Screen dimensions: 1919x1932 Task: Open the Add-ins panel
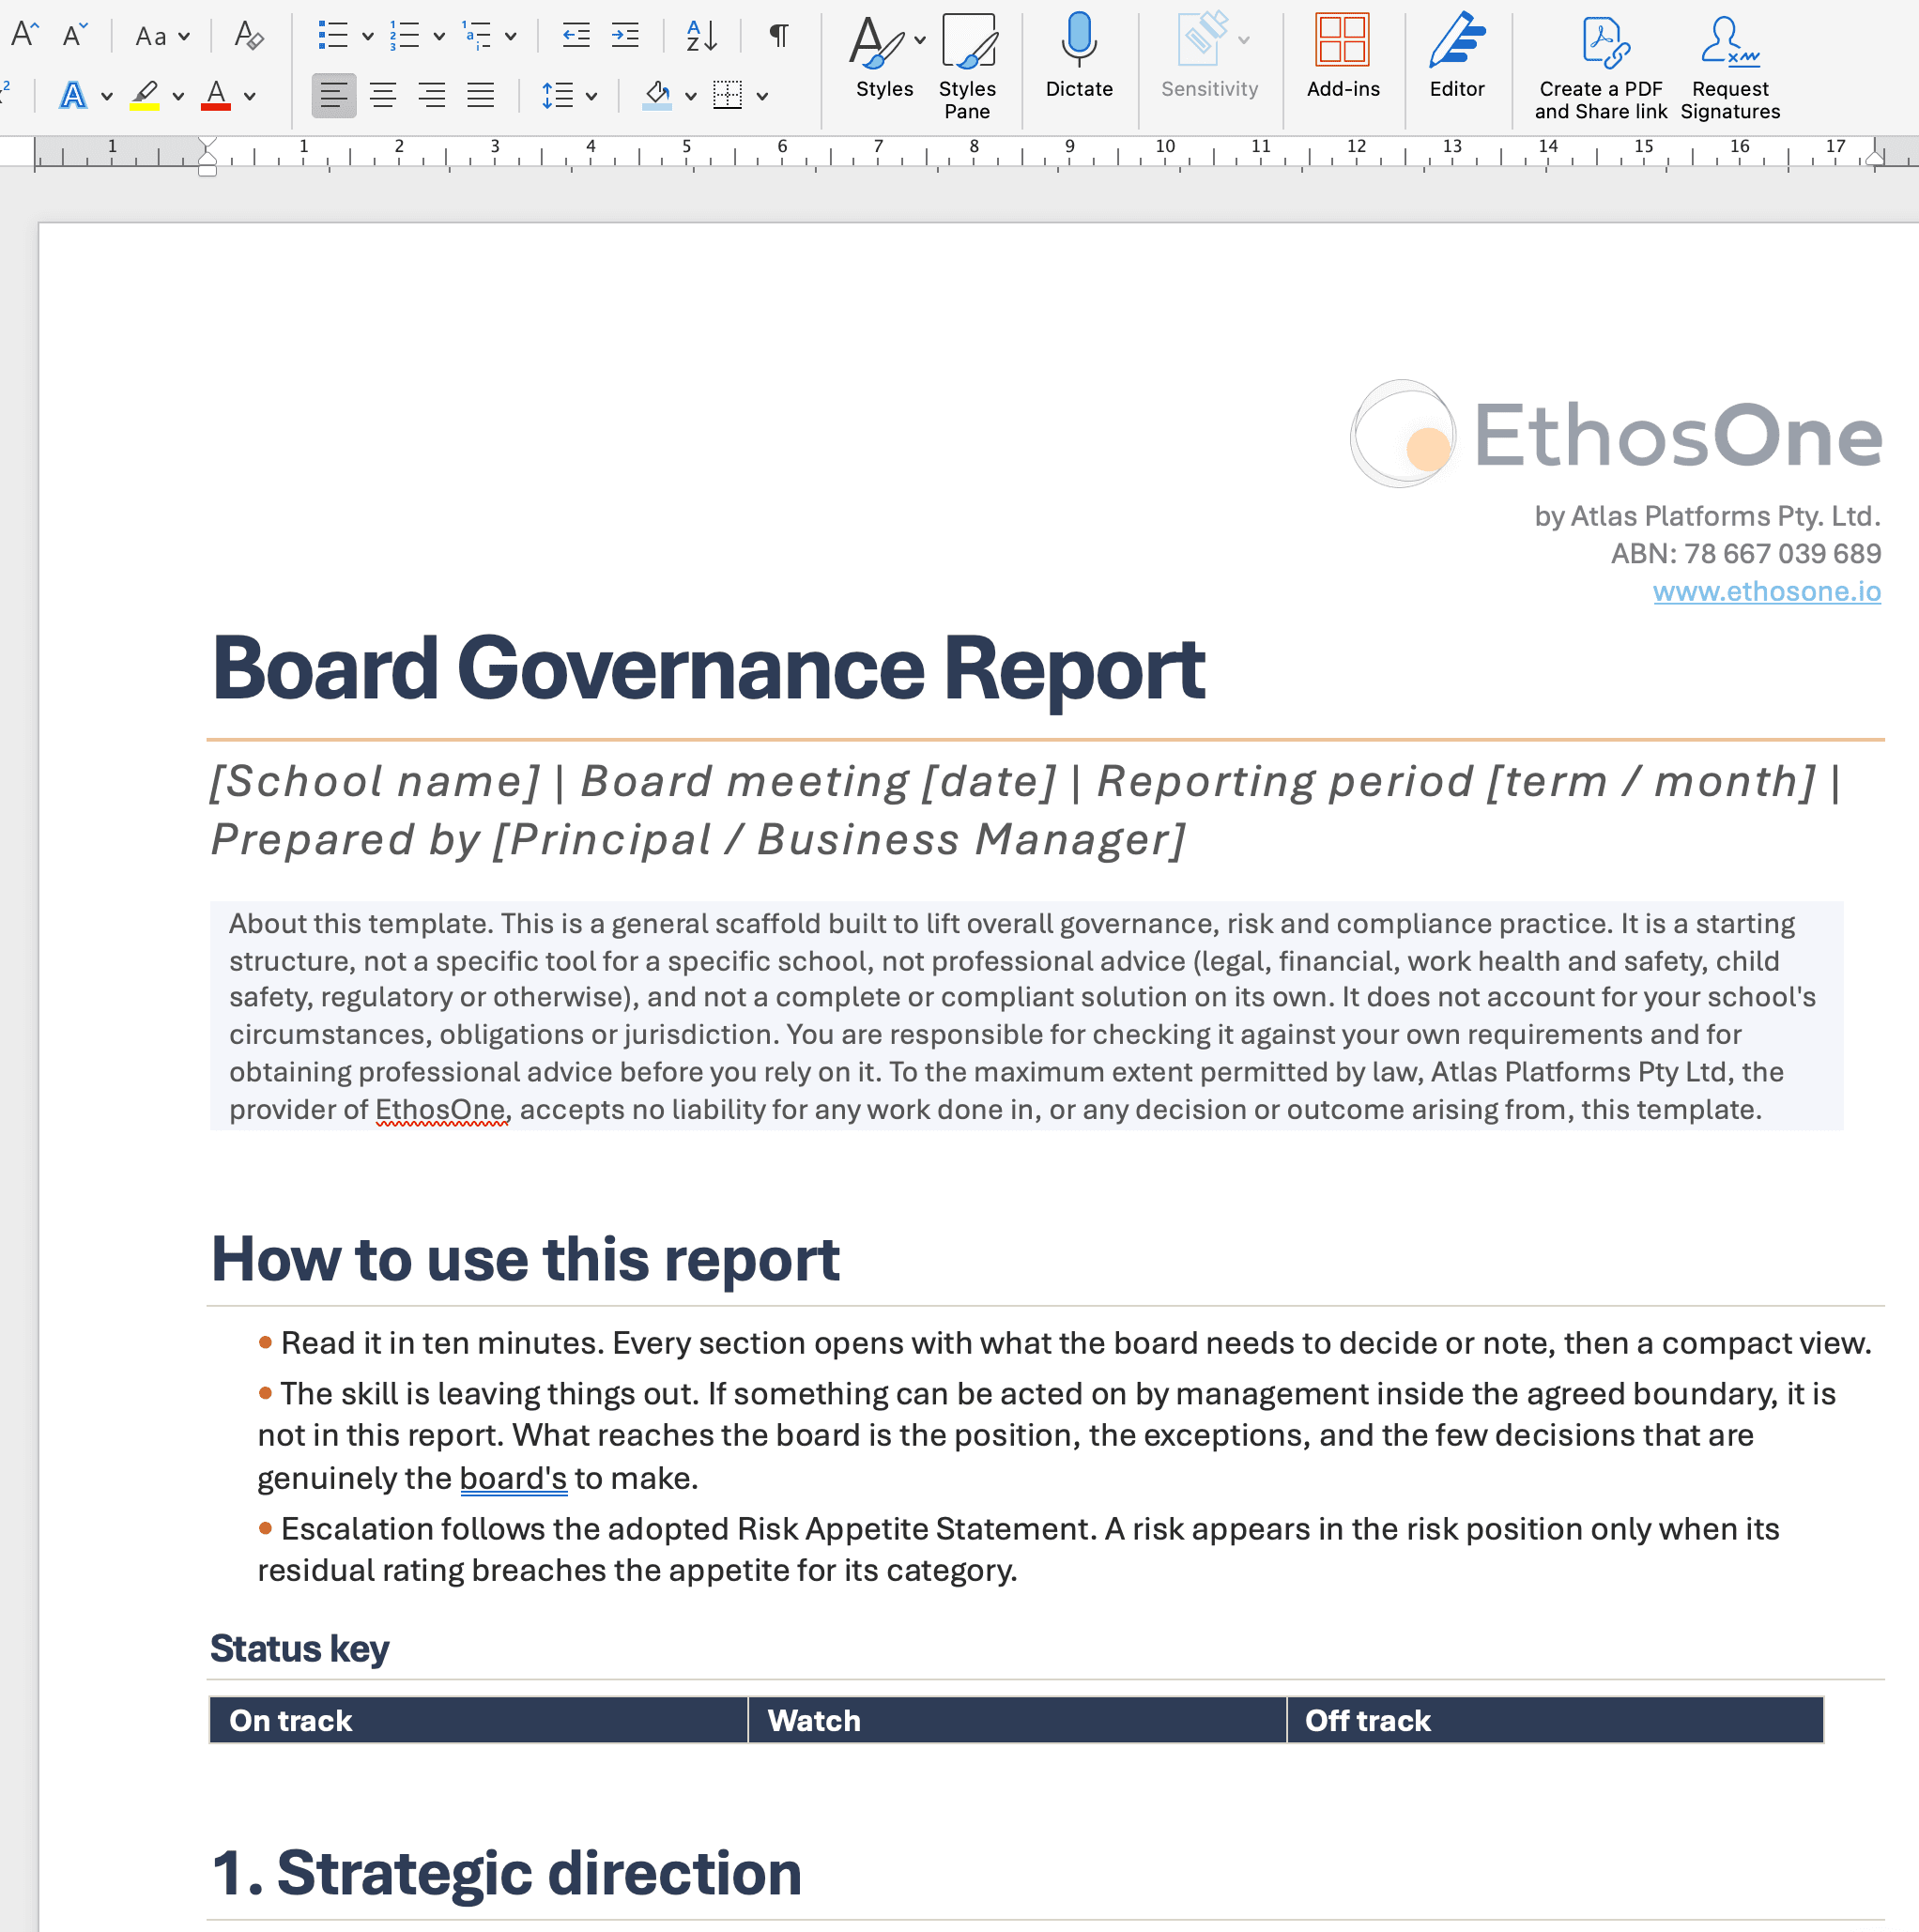tap(1343, 56)
